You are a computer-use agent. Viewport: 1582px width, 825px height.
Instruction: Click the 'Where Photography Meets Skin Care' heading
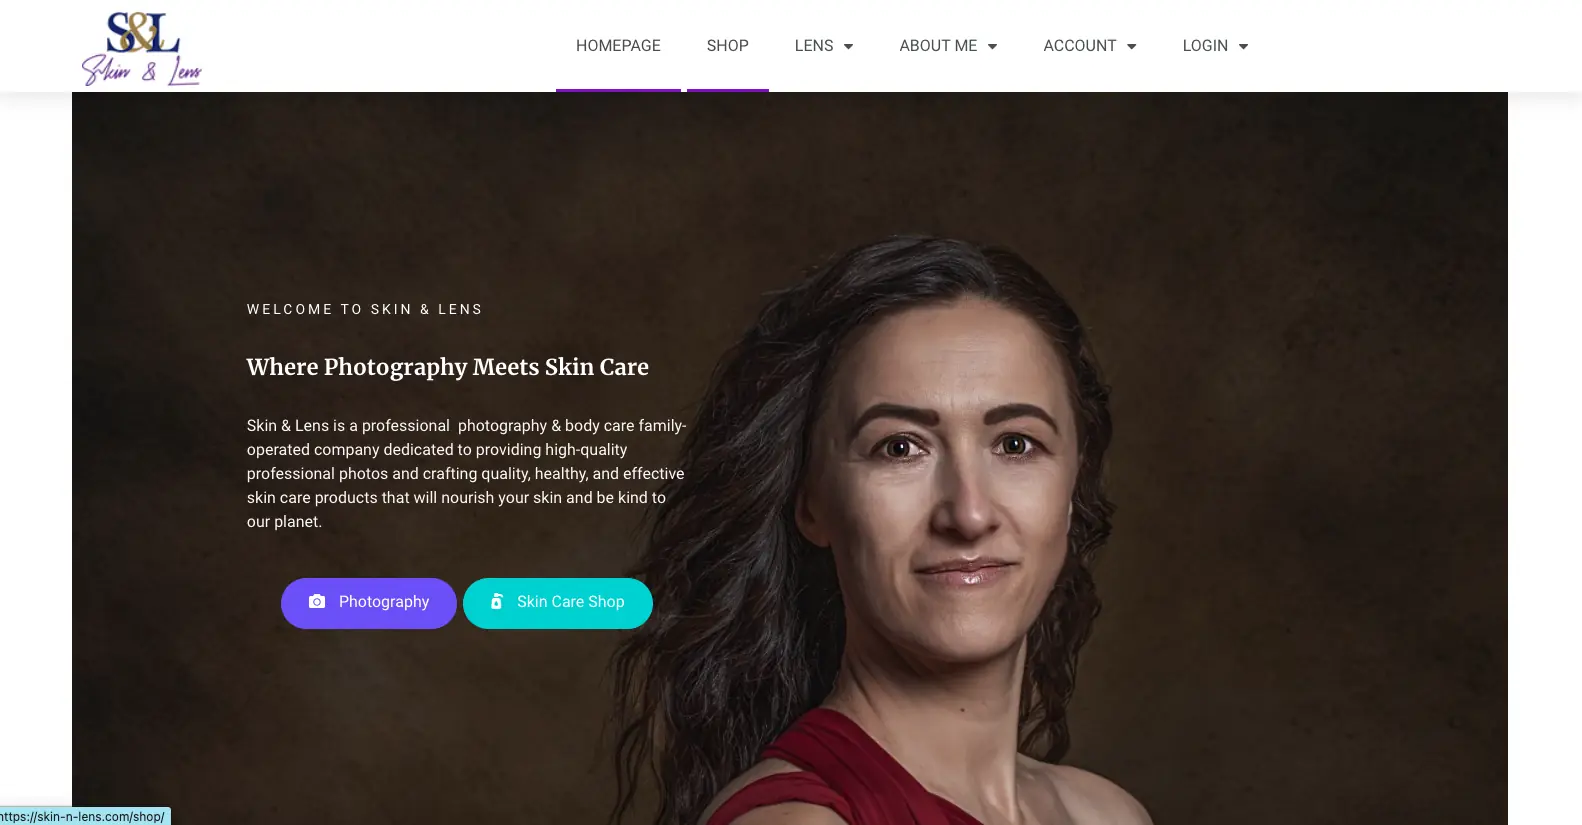pyautogui.click(x=448, y=367)
